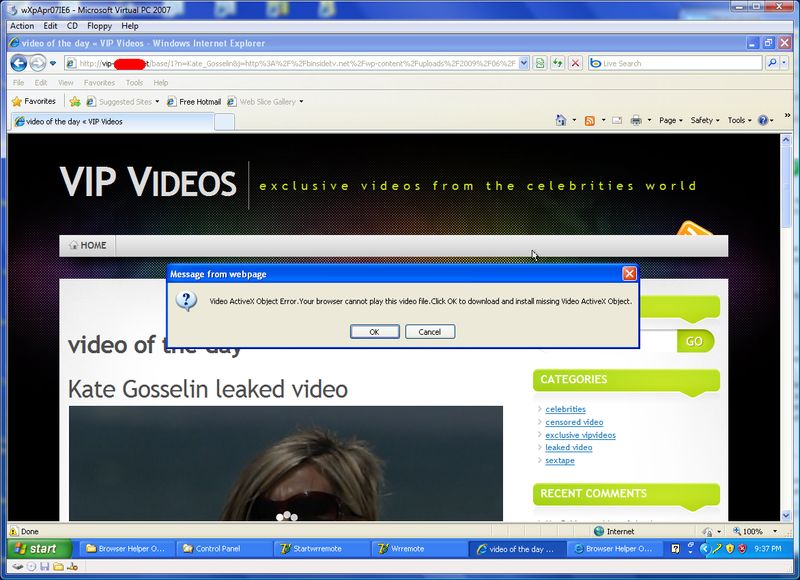Click the scroll up arrow of page scrollbar
This screenshot has height=580, width=800.
click(x=786, y=140)
